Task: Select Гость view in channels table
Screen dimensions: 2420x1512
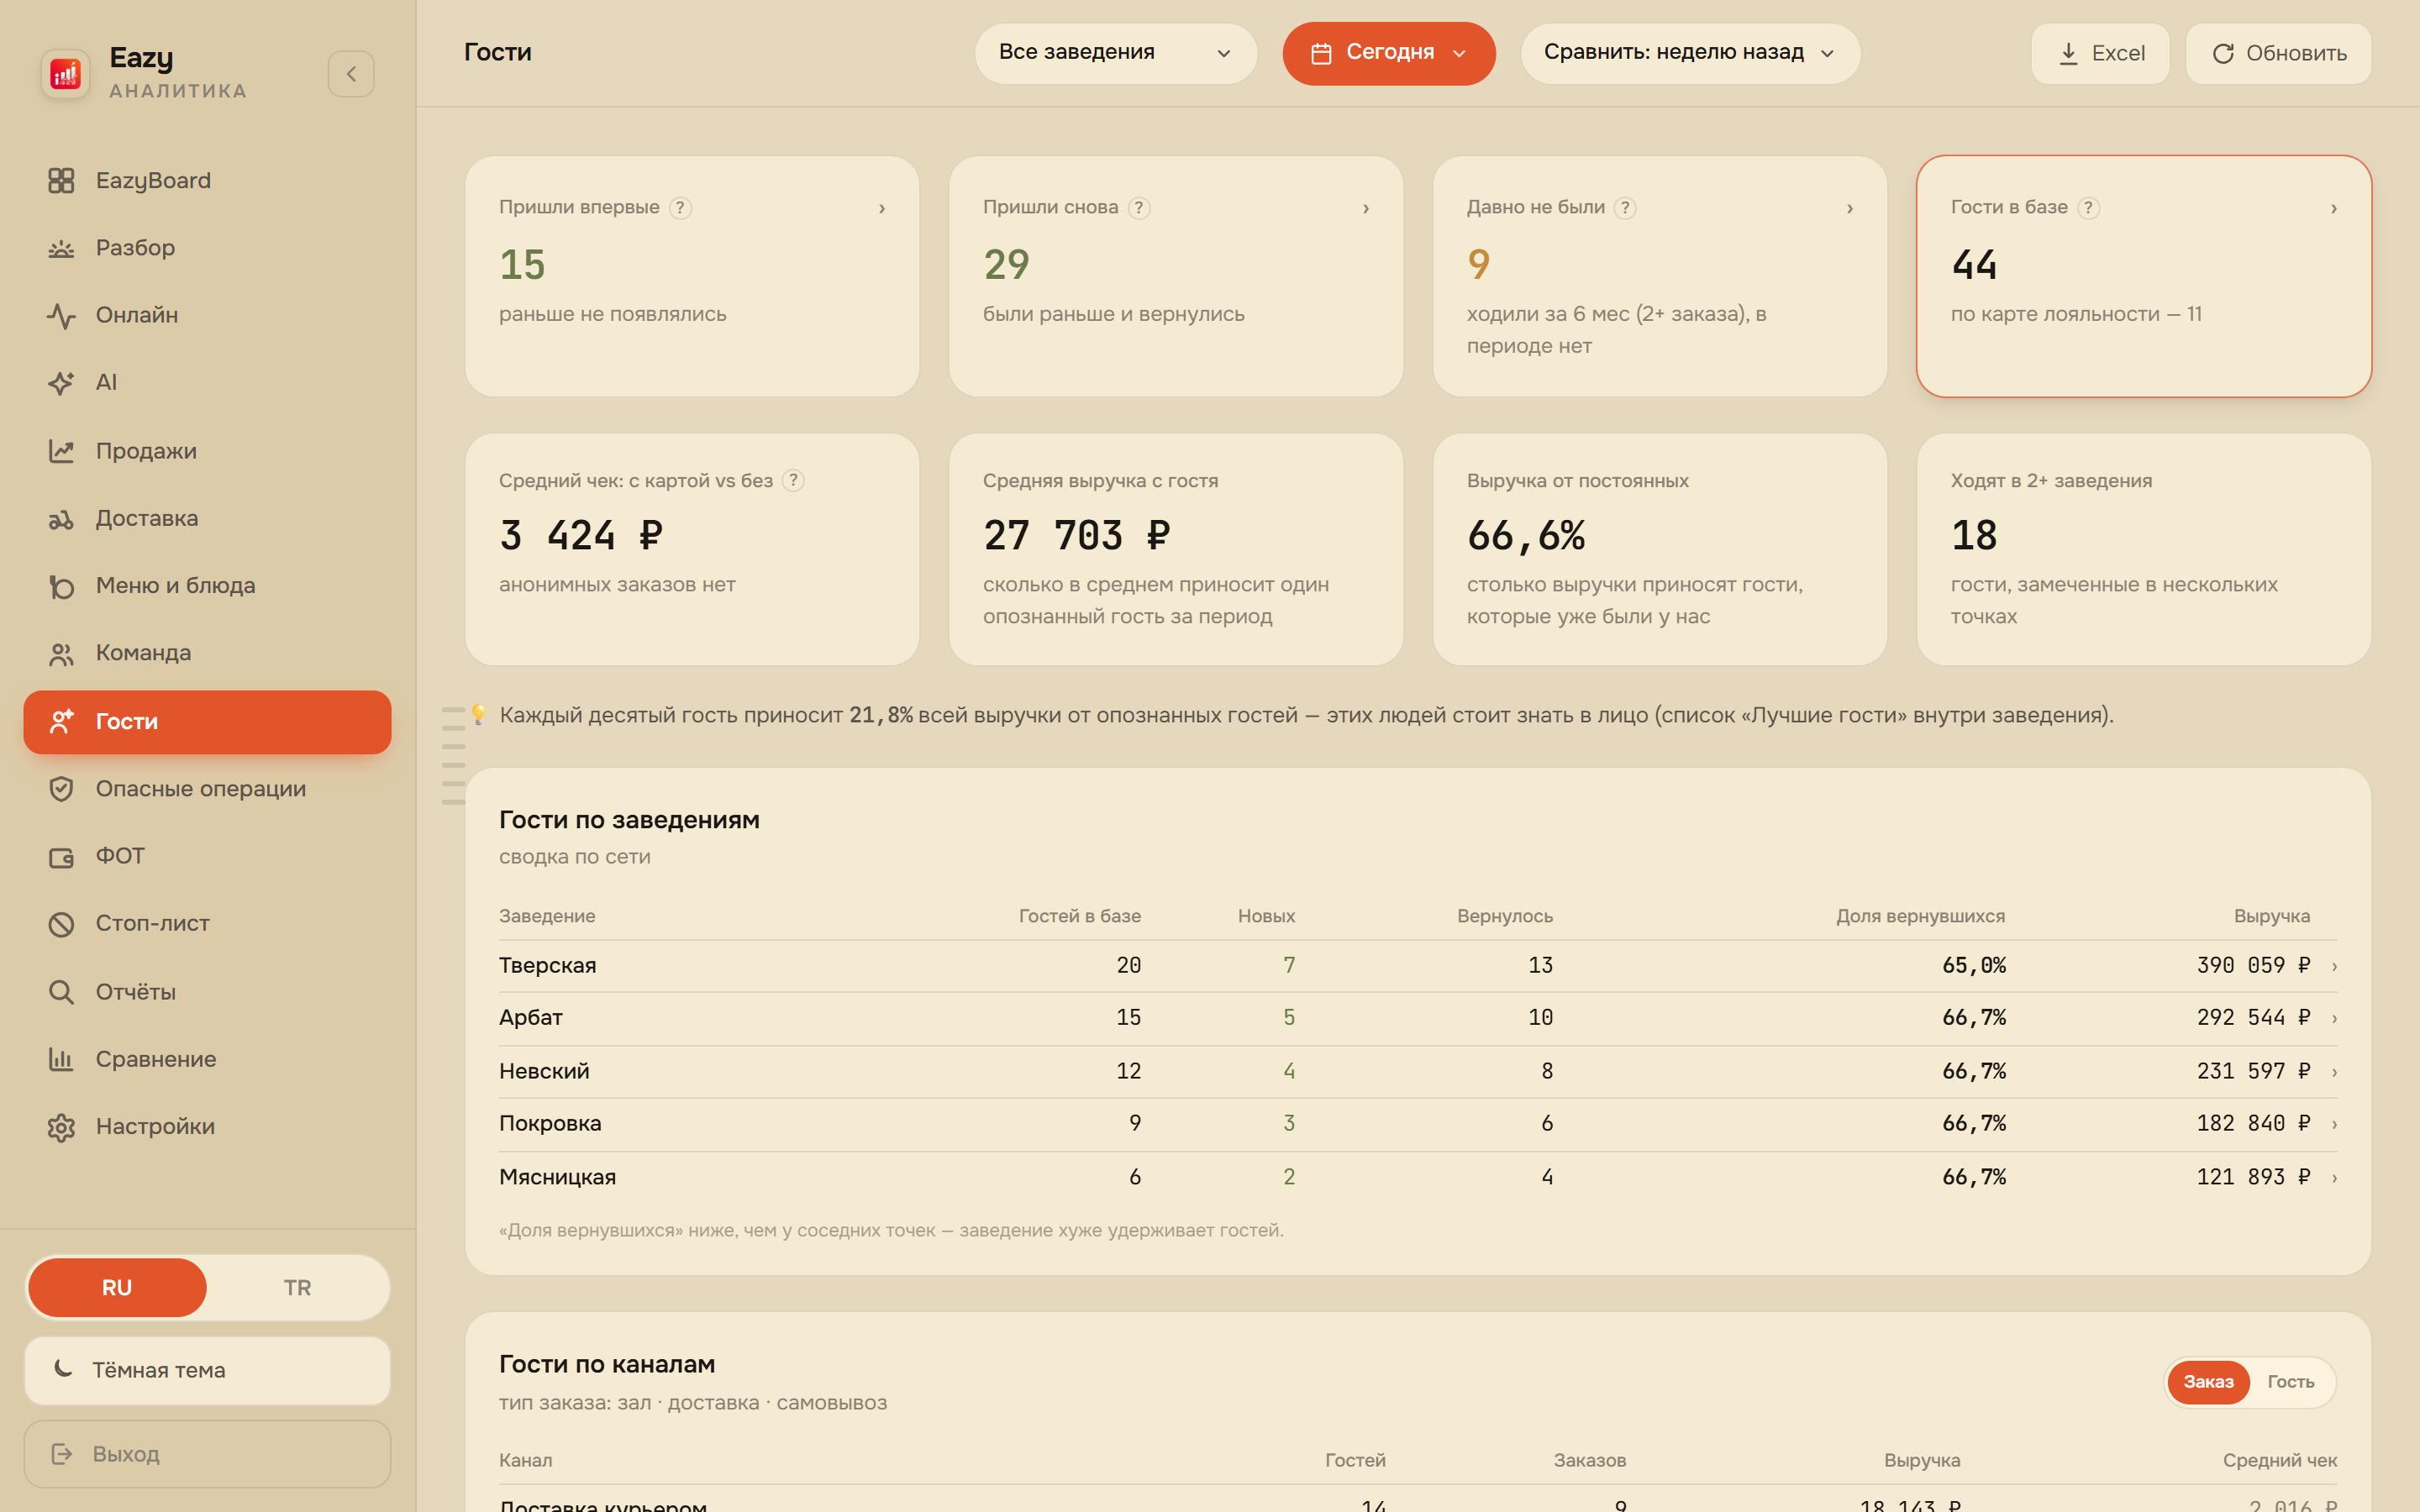Action: click(2291, 1381)
